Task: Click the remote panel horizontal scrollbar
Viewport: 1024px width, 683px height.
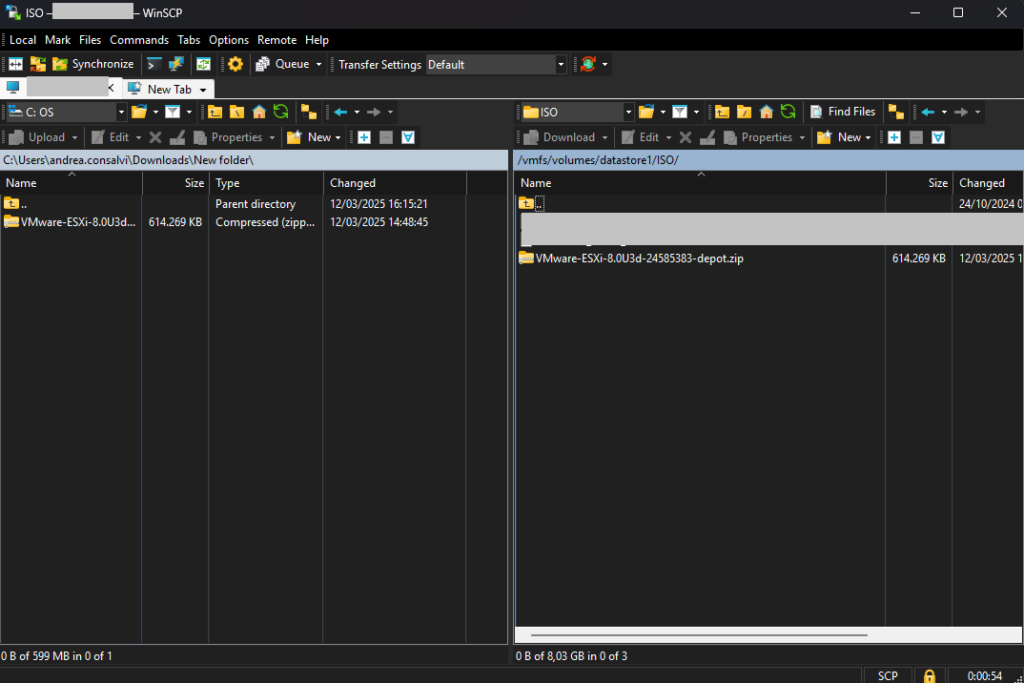Action: [699, 635]
